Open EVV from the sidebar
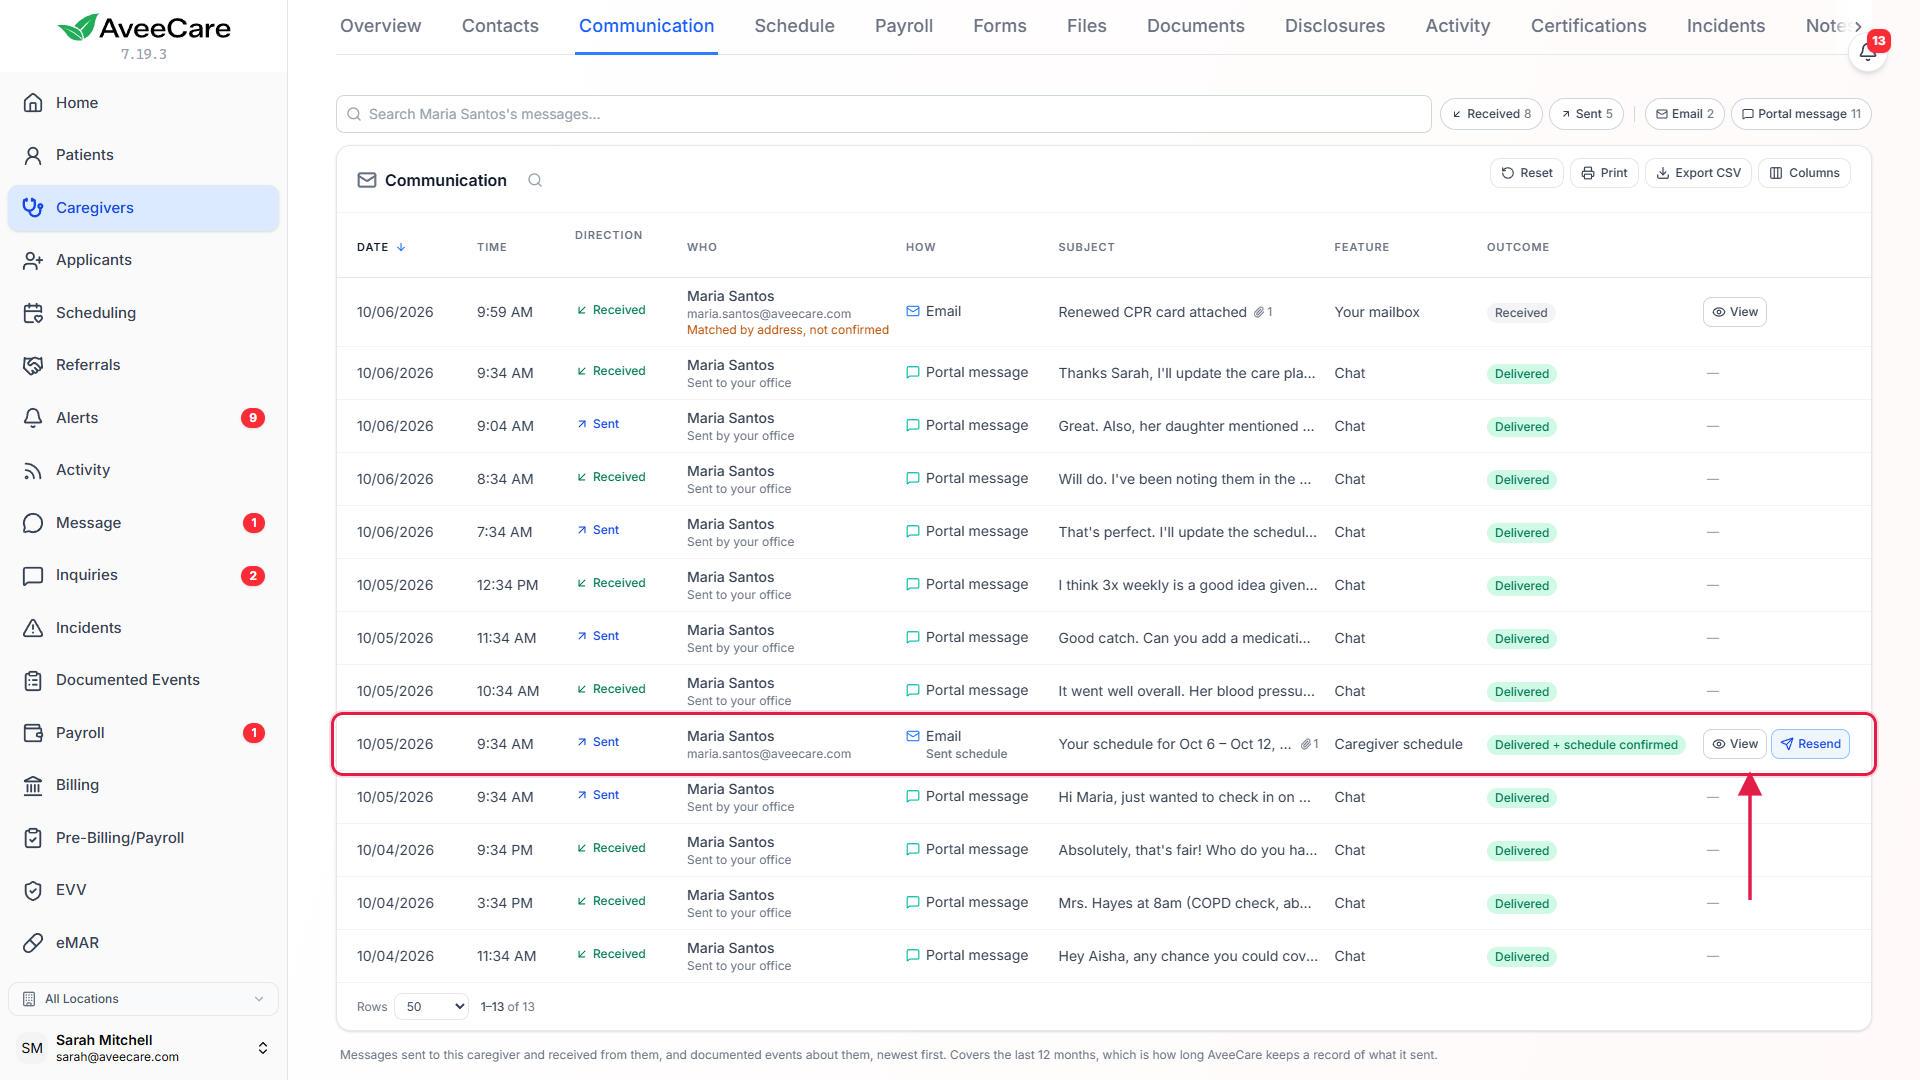This screenshot has width=1920, height=1080. (x=143, y=890)
